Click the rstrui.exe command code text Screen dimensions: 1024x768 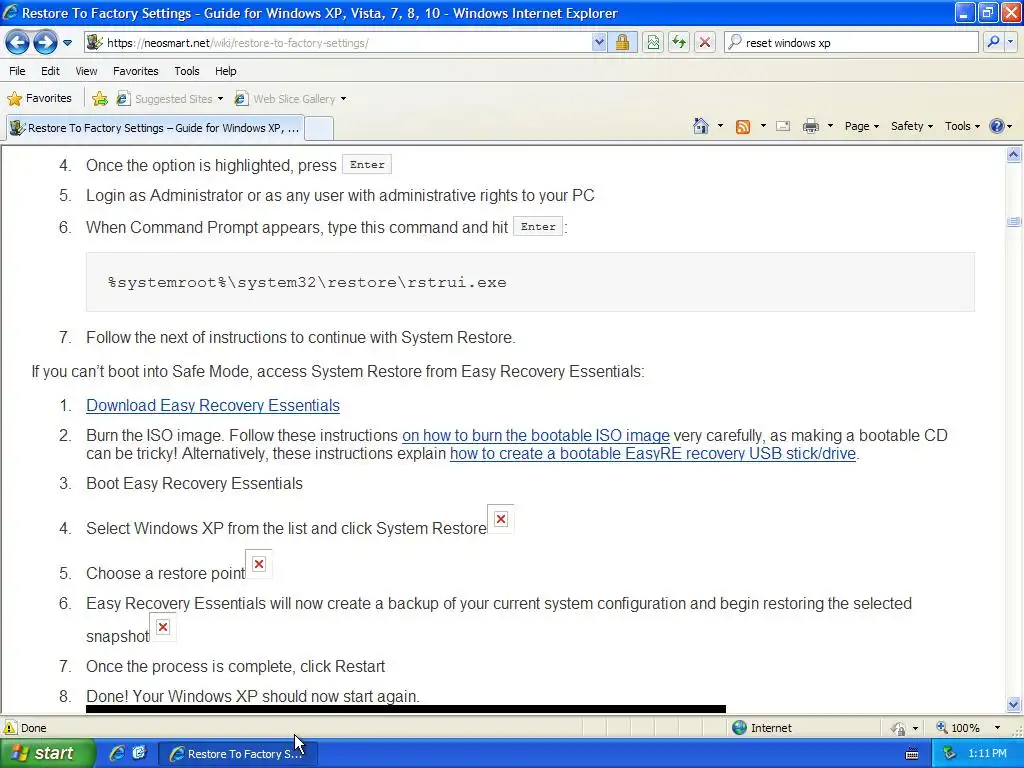tap(307, 283)
